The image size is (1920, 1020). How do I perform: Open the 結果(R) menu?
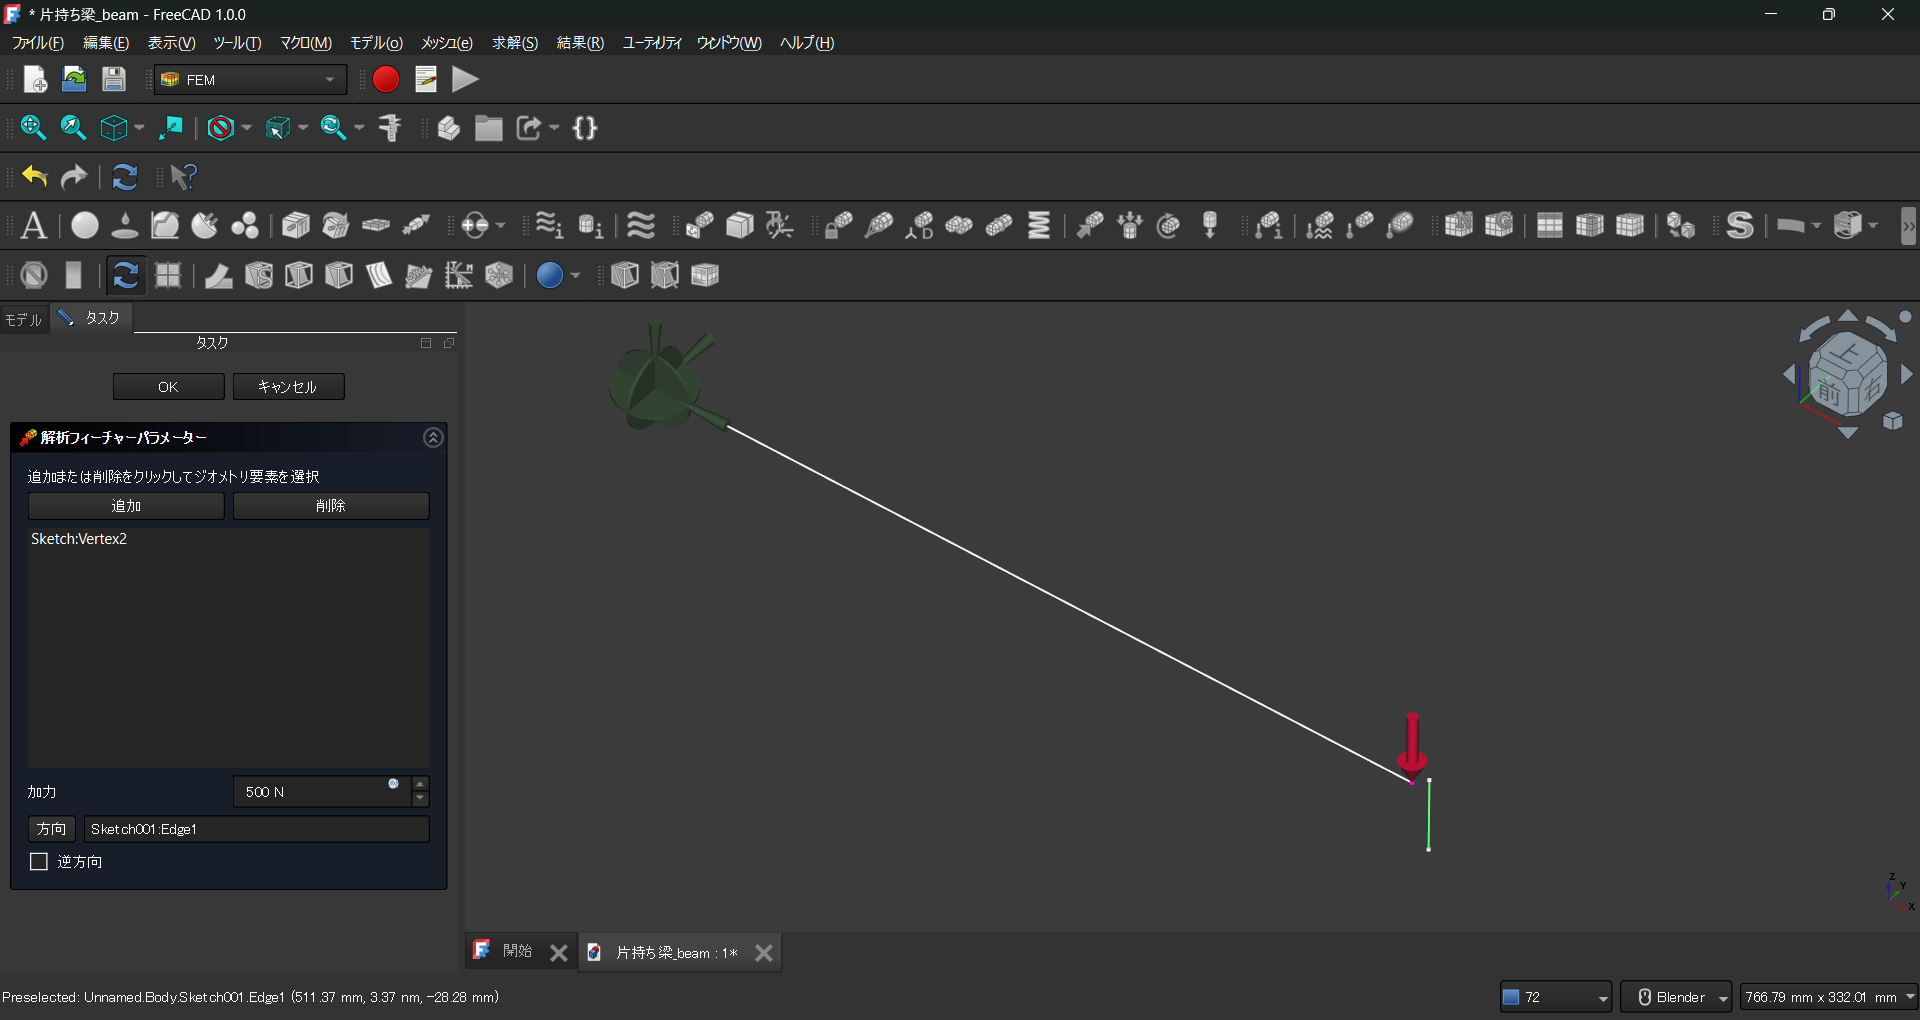tap(580, 43)
